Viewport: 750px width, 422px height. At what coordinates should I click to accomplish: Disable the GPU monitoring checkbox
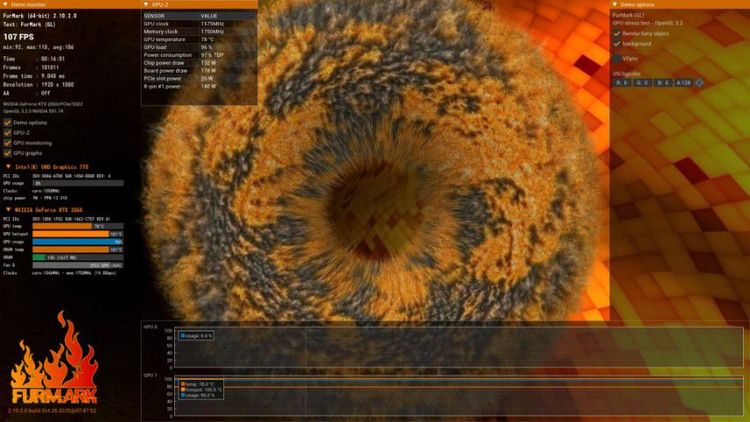(7, 143)
